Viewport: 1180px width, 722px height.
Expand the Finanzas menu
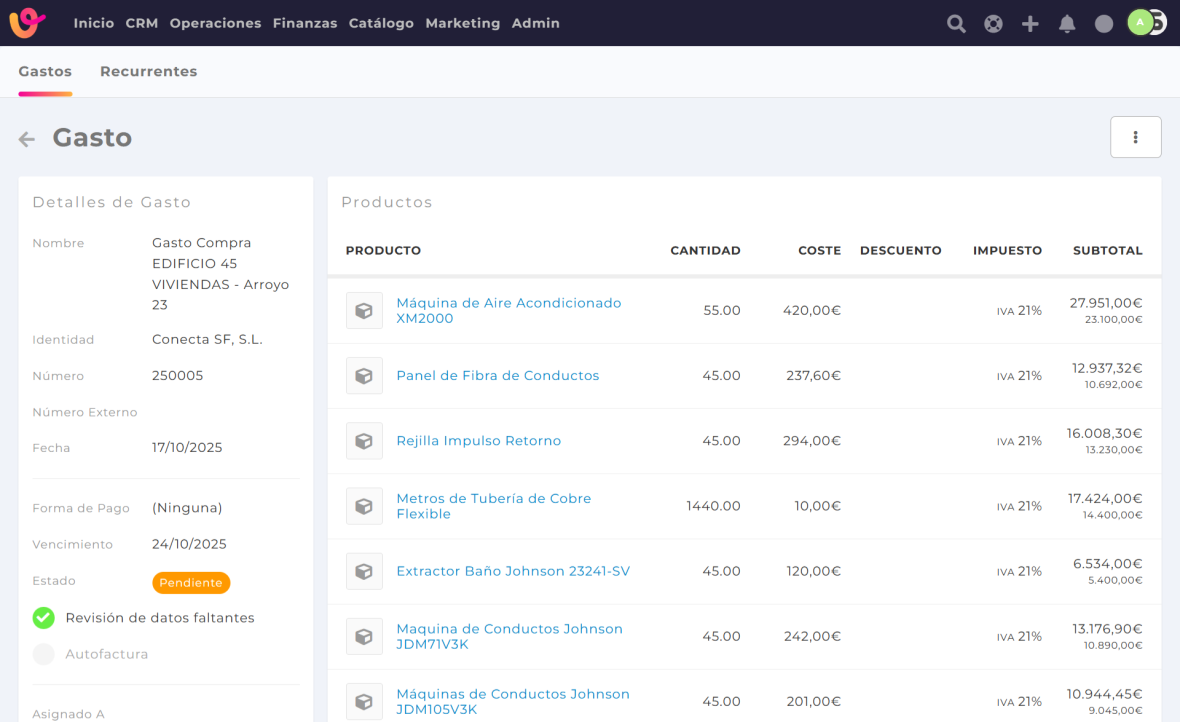304,23
